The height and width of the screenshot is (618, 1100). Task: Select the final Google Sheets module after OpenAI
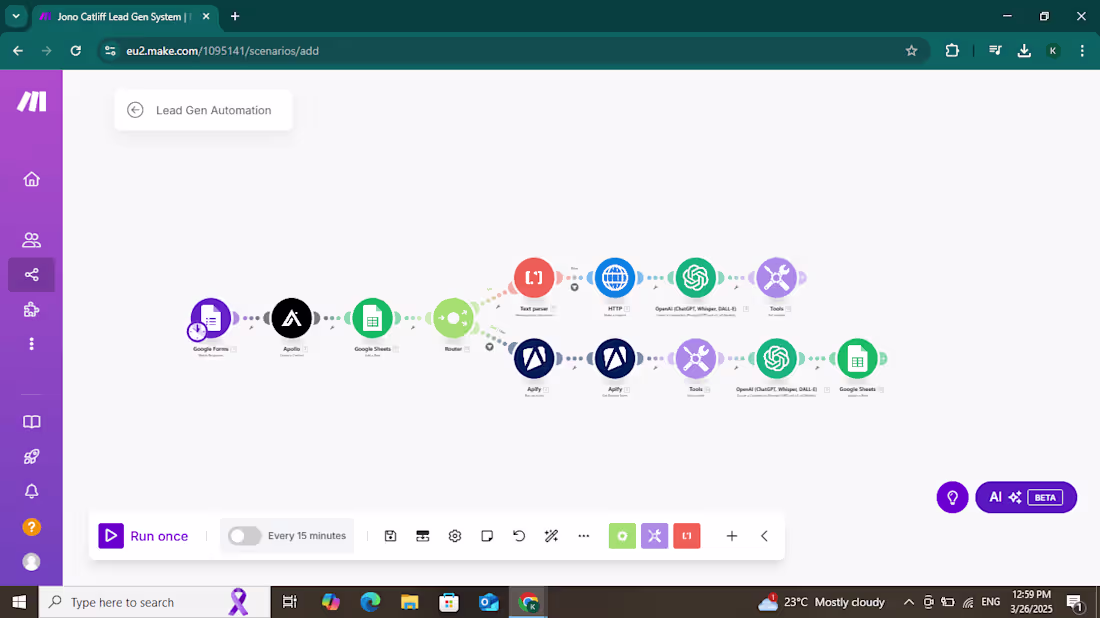pos(857,358)
